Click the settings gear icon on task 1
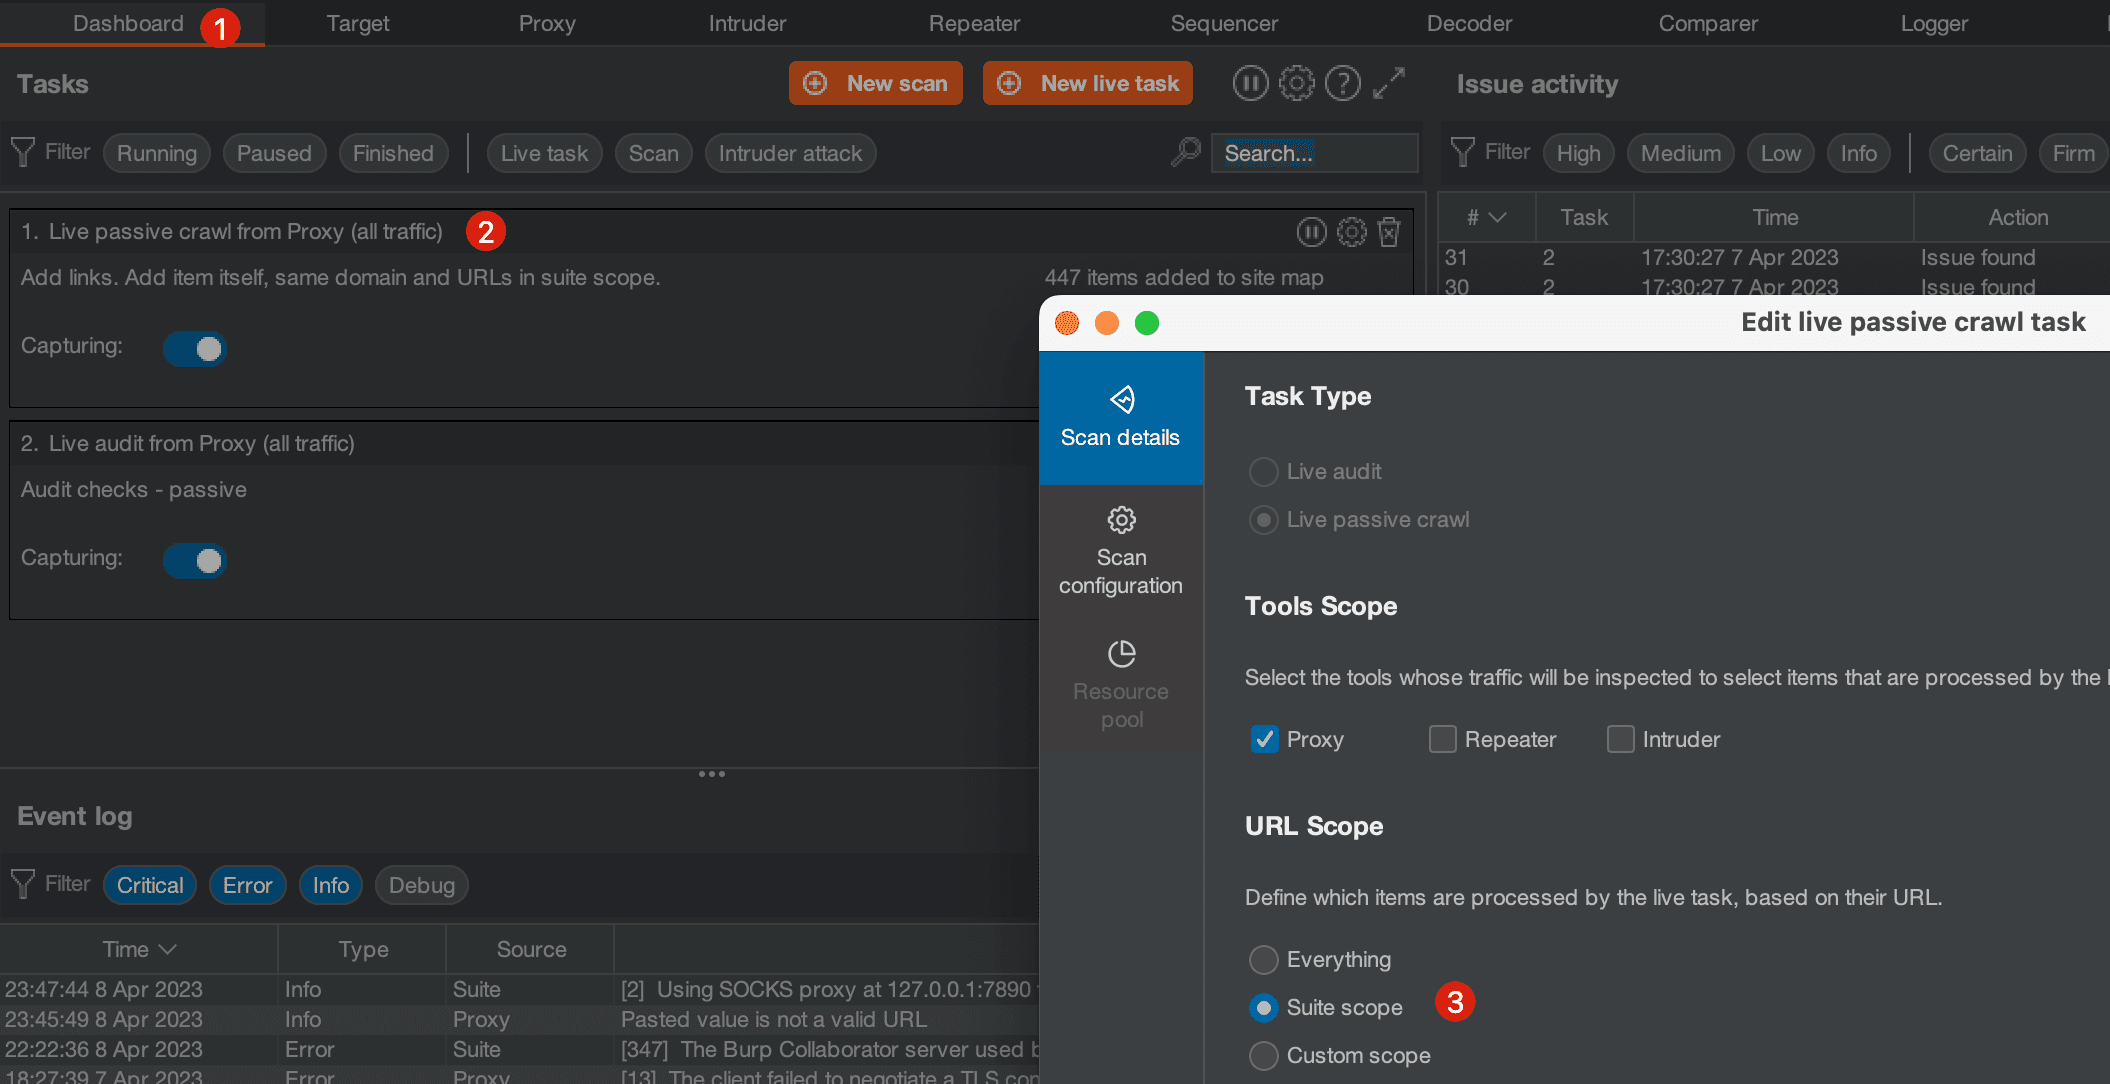This screenshot has width=2110, height=1084. coord(1351,232)
